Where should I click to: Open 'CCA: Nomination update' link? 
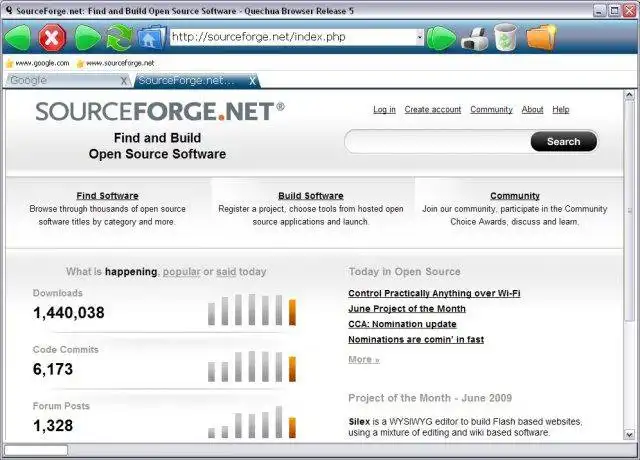click(x=402, y=324)
